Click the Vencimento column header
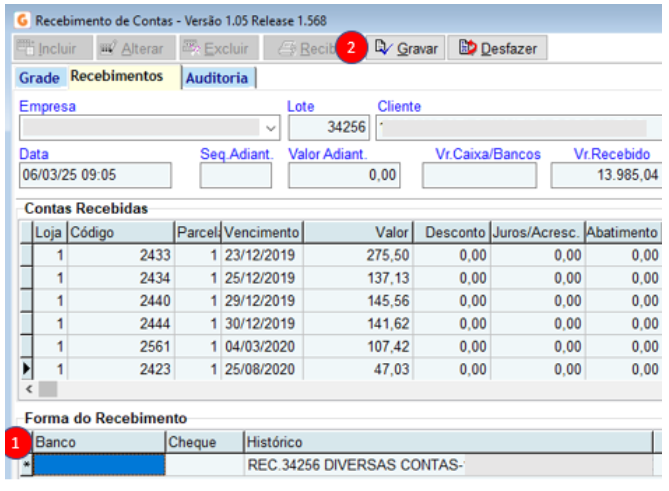The height and width of the screenshot is (491, 669). [262, 232]
